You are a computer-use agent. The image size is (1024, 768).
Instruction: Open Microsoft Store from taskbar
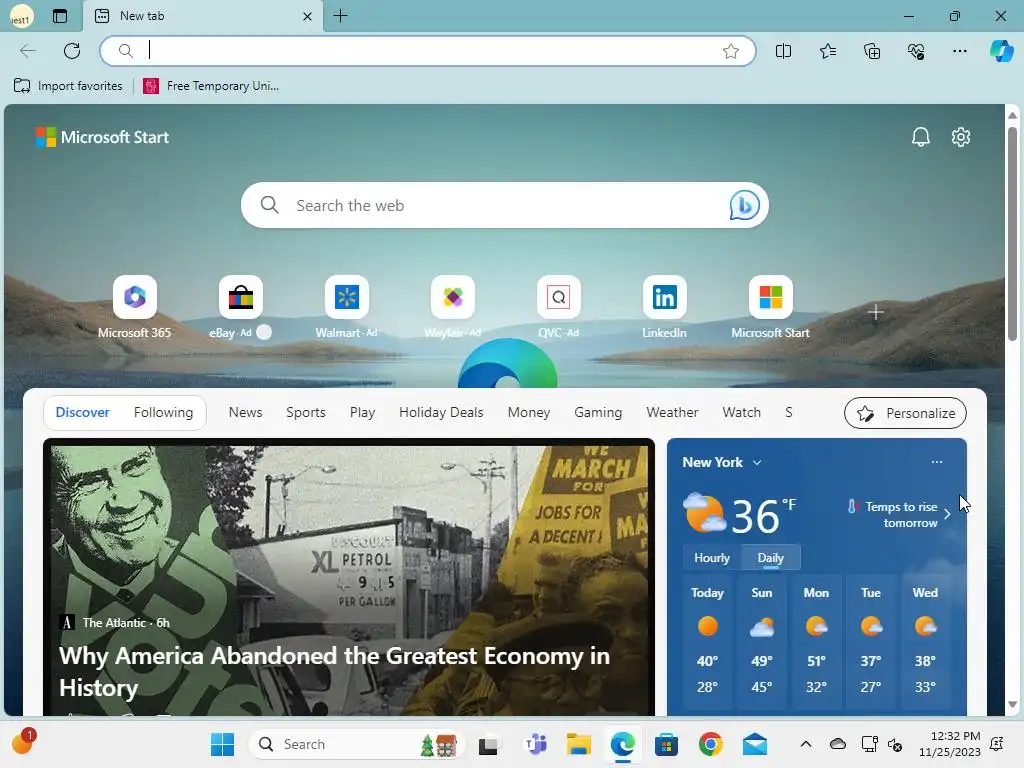(666, 744)
